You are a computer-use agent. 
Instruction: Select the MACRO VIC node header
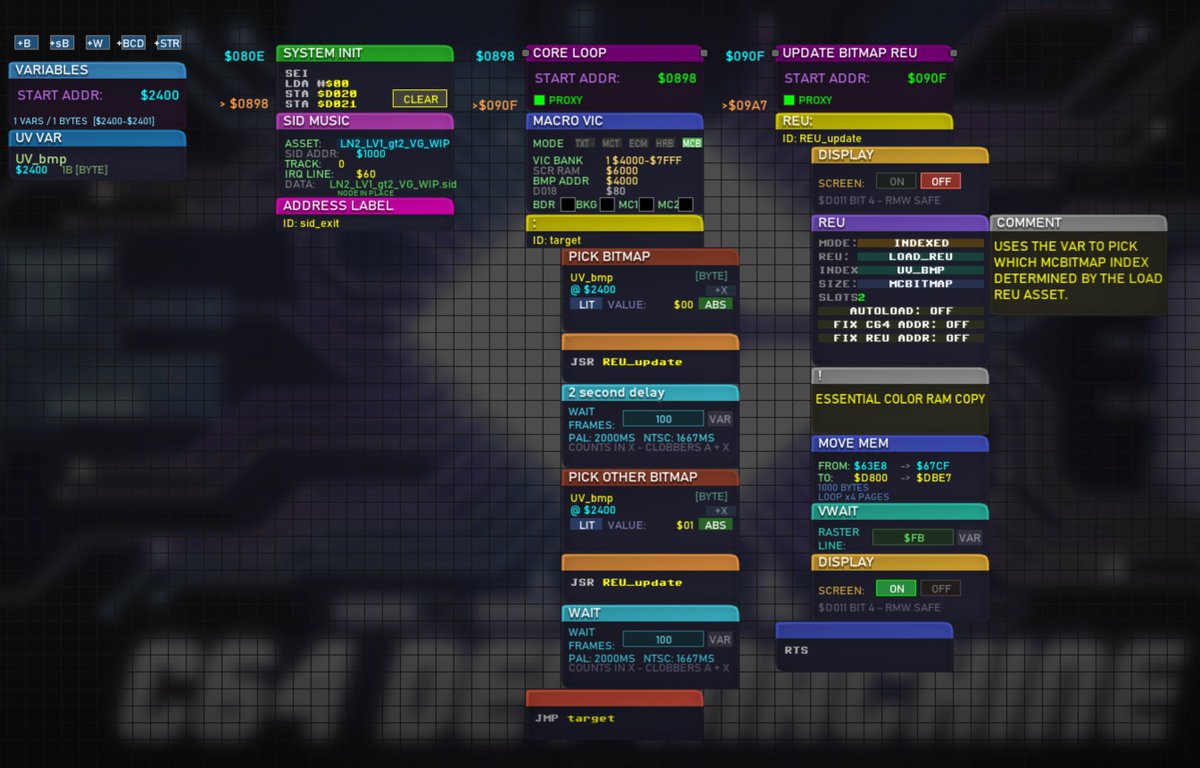615,121
